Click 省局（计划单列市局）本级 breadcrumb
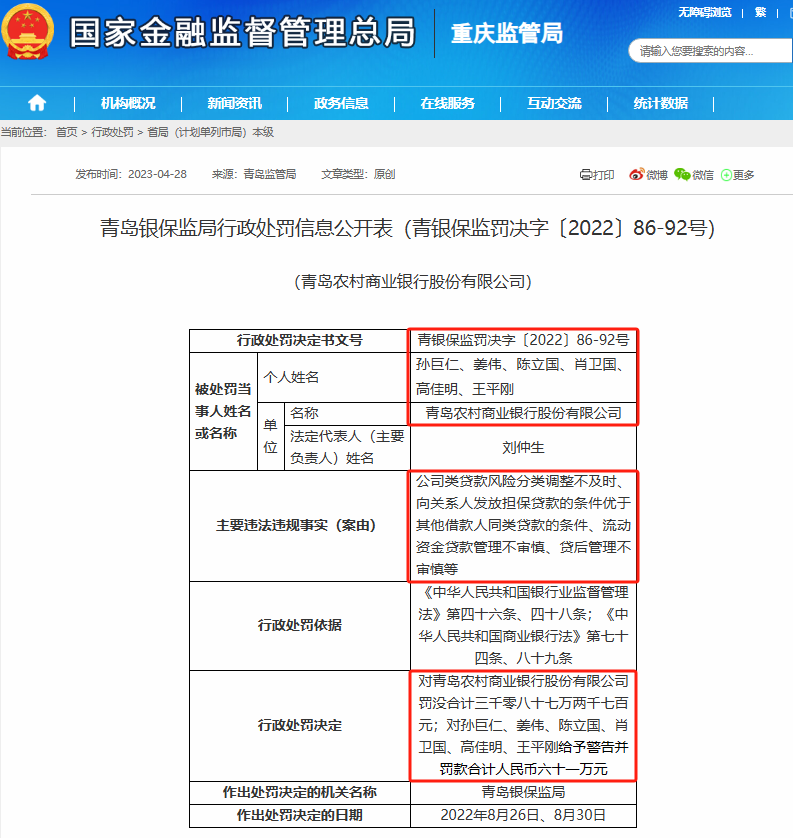Viewport: 793px width, 838px height. point(211,132)
